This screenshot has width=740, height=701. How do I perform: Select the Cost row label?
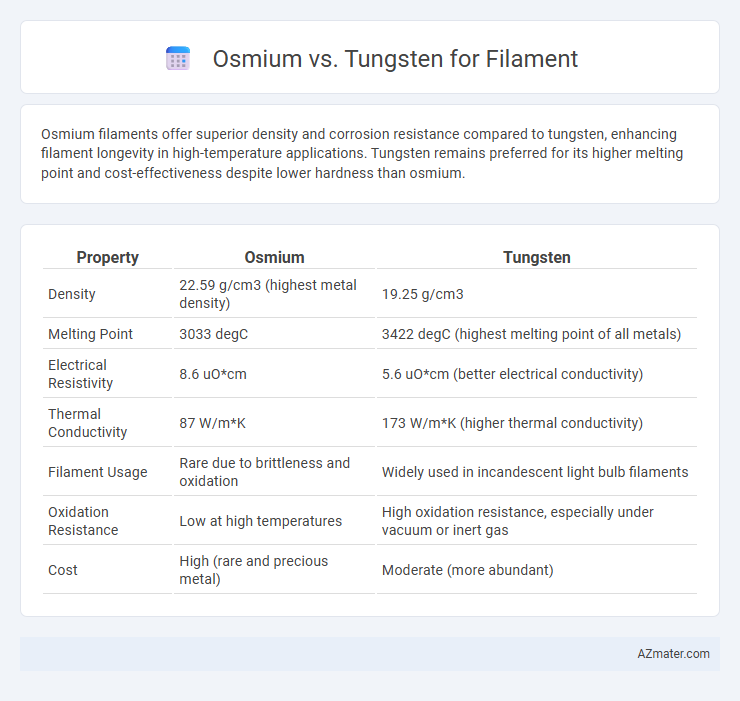pos(63,570)
